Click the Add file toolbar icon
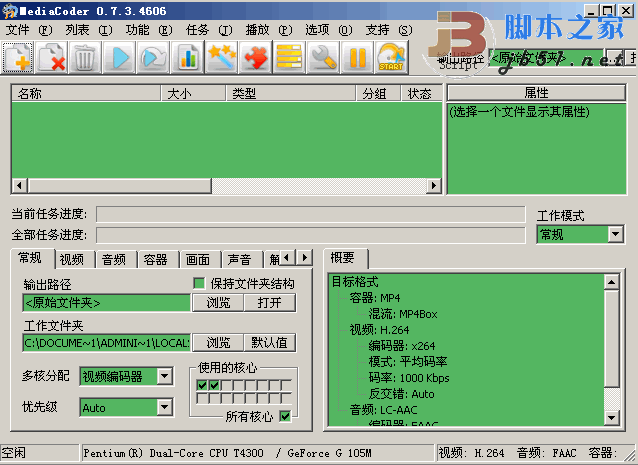Viewport: 638px width, 465px height. (x=17, y=57)
